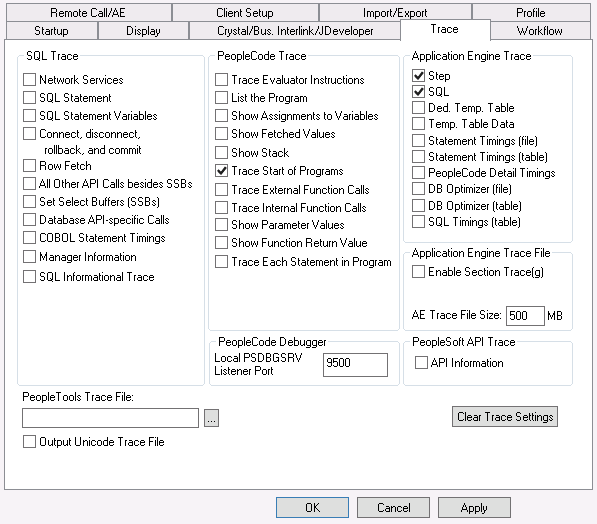Go to the Import/Export tab
Image resolution: width=597 pixels, height=524 pixels.
(395, 13)
